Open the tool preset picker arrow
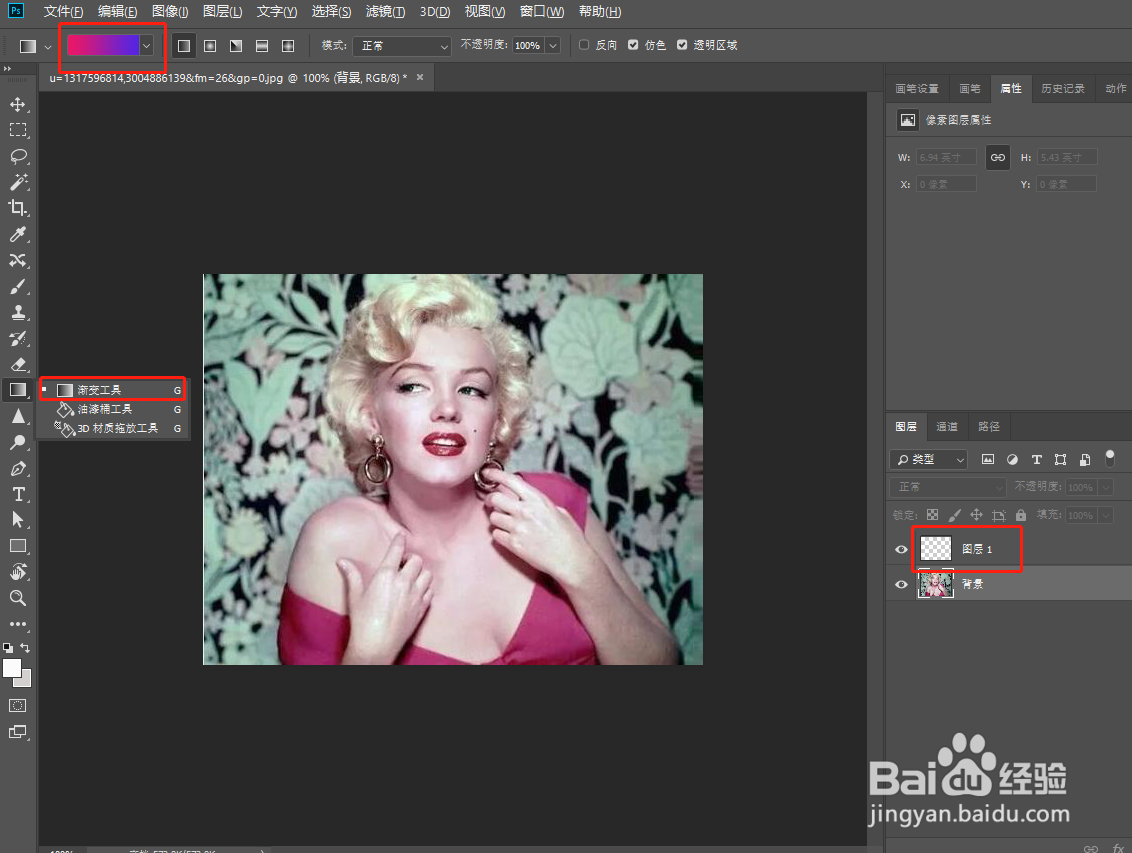This screenshot has width=1132, height=853. tap(48, 46)
